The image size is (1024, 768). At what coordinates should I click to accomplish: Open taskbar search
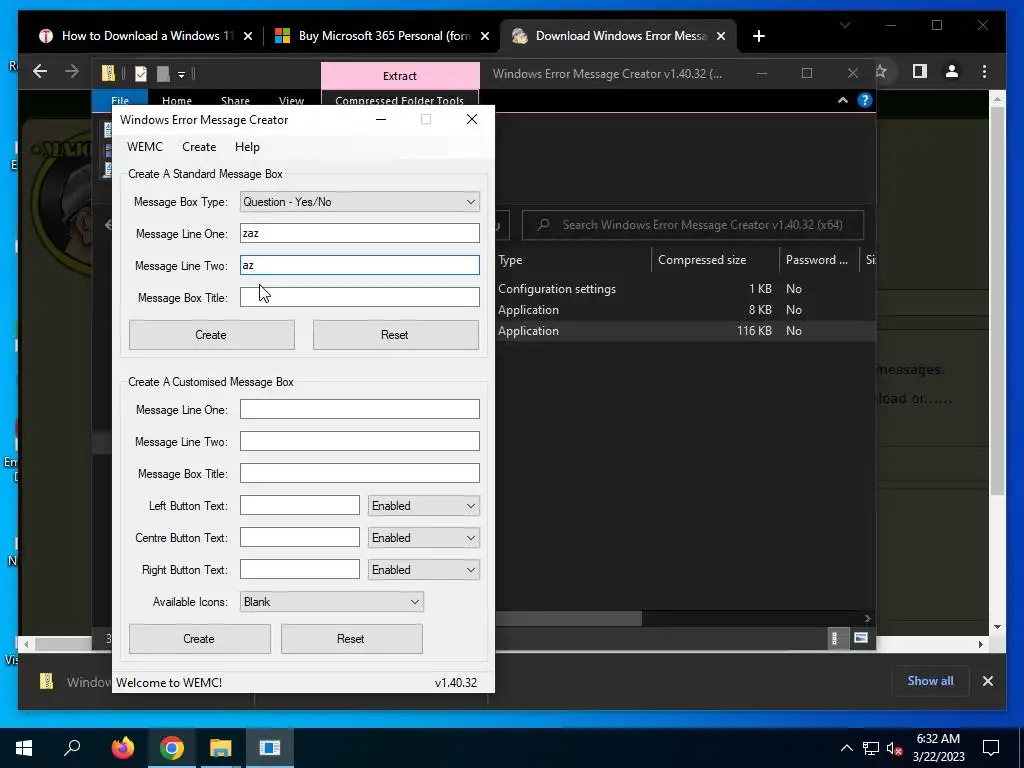point(72,748)
